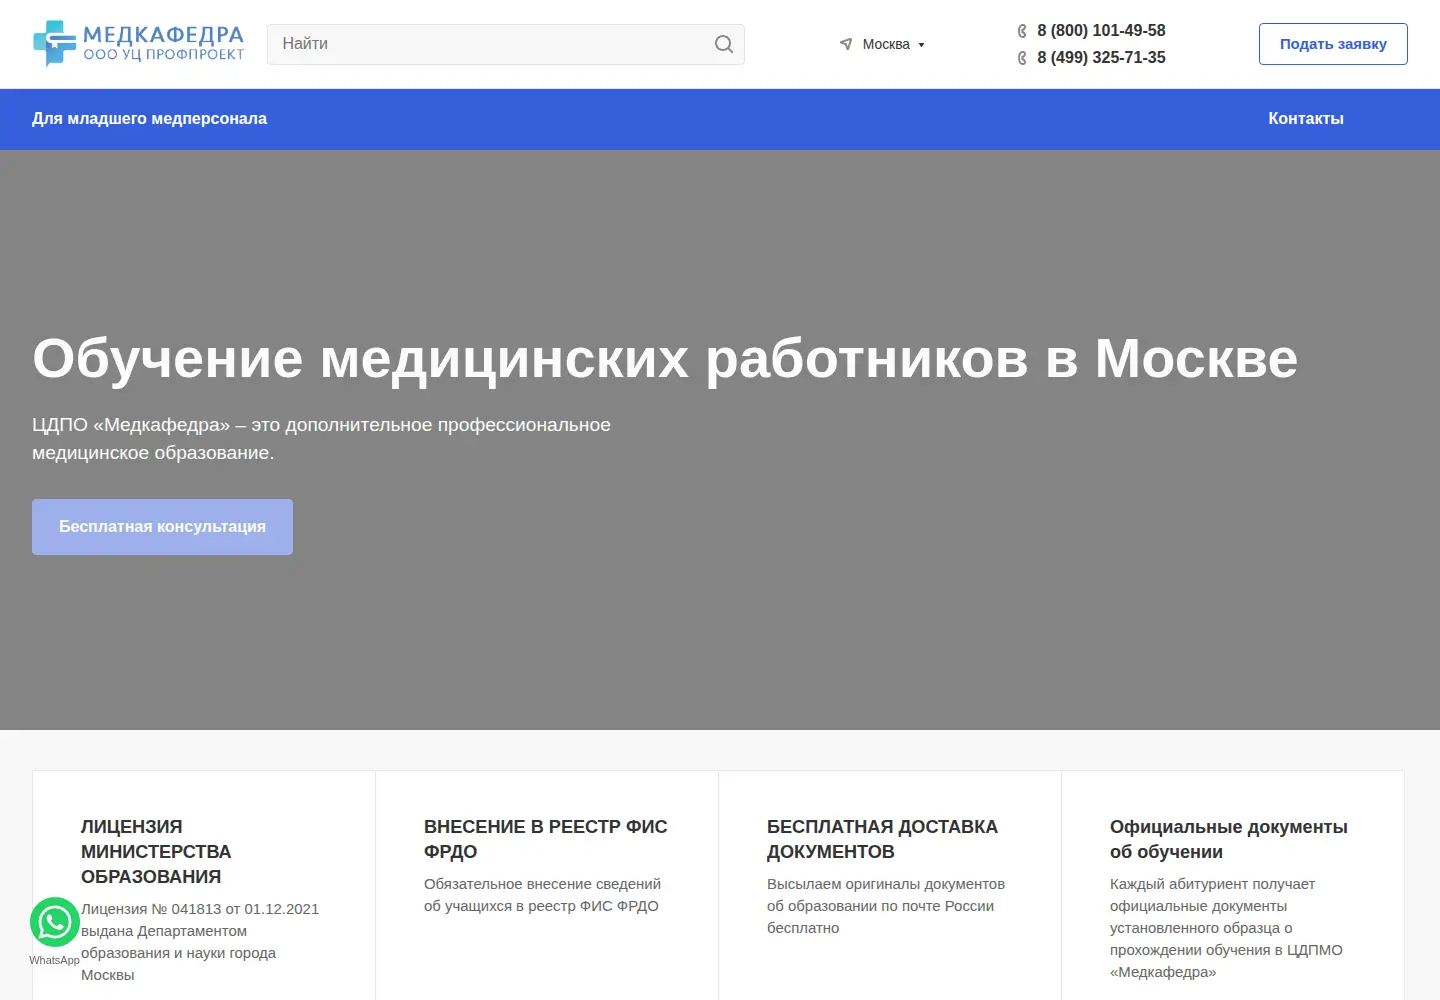This screenshot has width=1440, height=1000.
Task: Click the ЛИЦЕНЗИЯ МИНИСТЕРСТВА ОБРАЗОВАНИЯ heading
Action: 156,852
